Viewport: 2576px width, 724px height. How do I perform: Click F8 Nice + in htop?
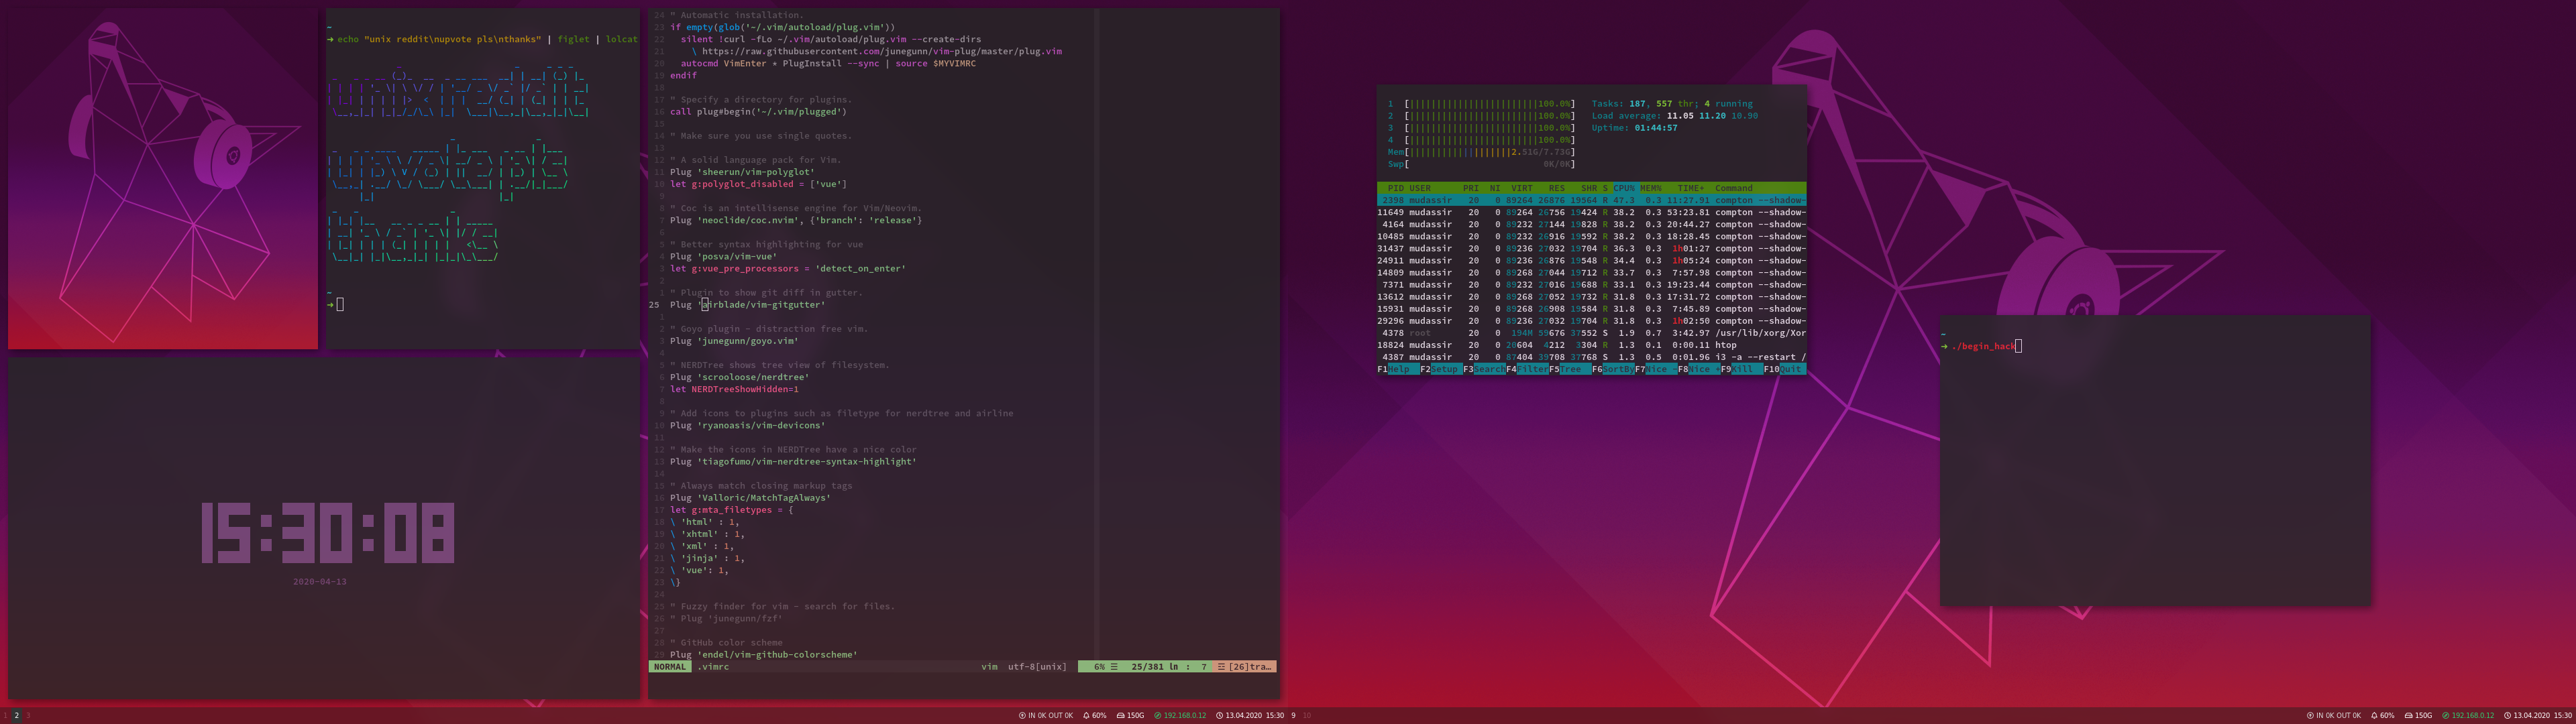(1699, 369)
